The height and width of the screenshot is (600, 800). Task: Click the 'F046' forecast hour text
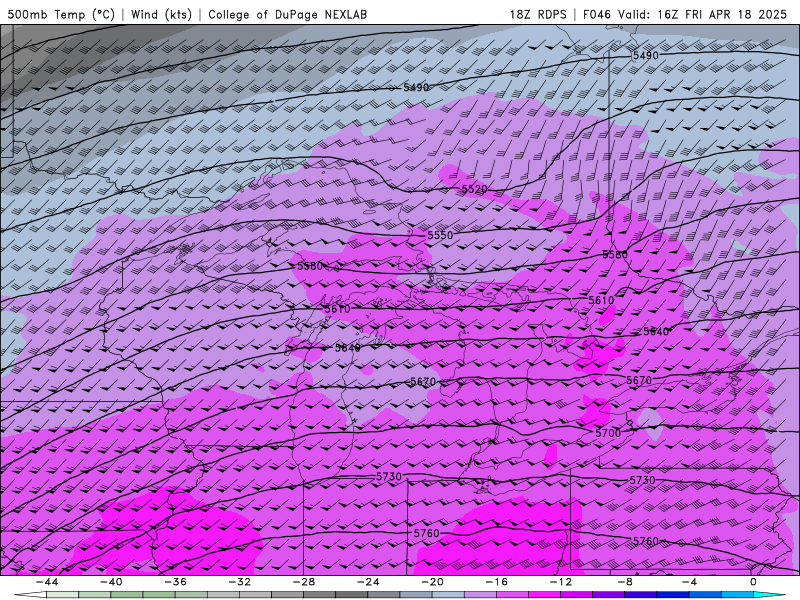[x=596, y=15]
